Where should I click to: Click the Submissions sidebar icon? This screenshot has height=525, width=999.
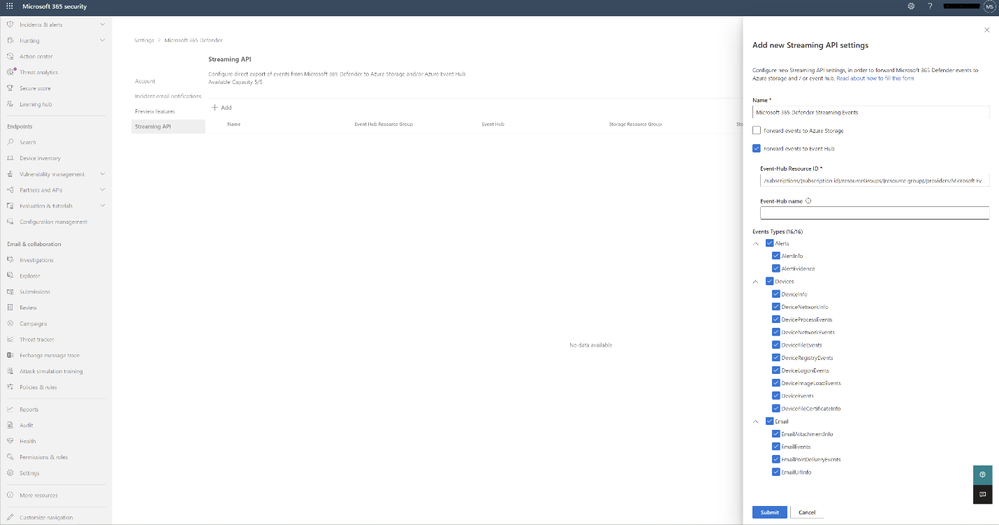[x=10, y=292]
